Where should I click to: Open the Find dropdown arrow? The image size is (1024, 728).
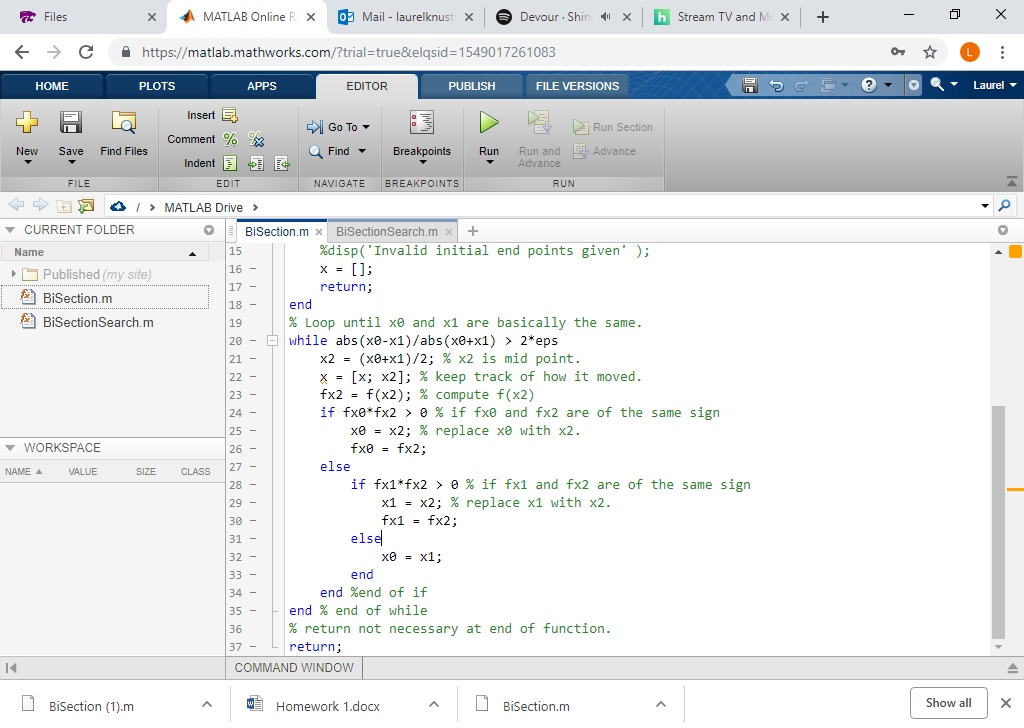(x=361, y=151)
